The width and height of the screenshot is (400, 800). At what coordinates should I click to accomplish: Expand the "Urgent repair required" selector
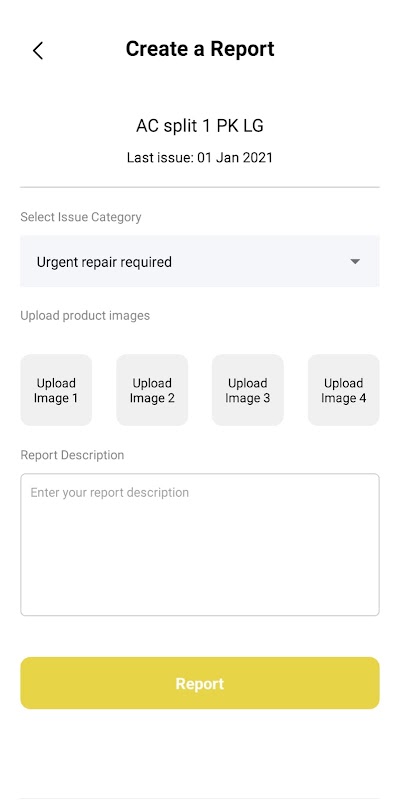(x=200, y=261)
